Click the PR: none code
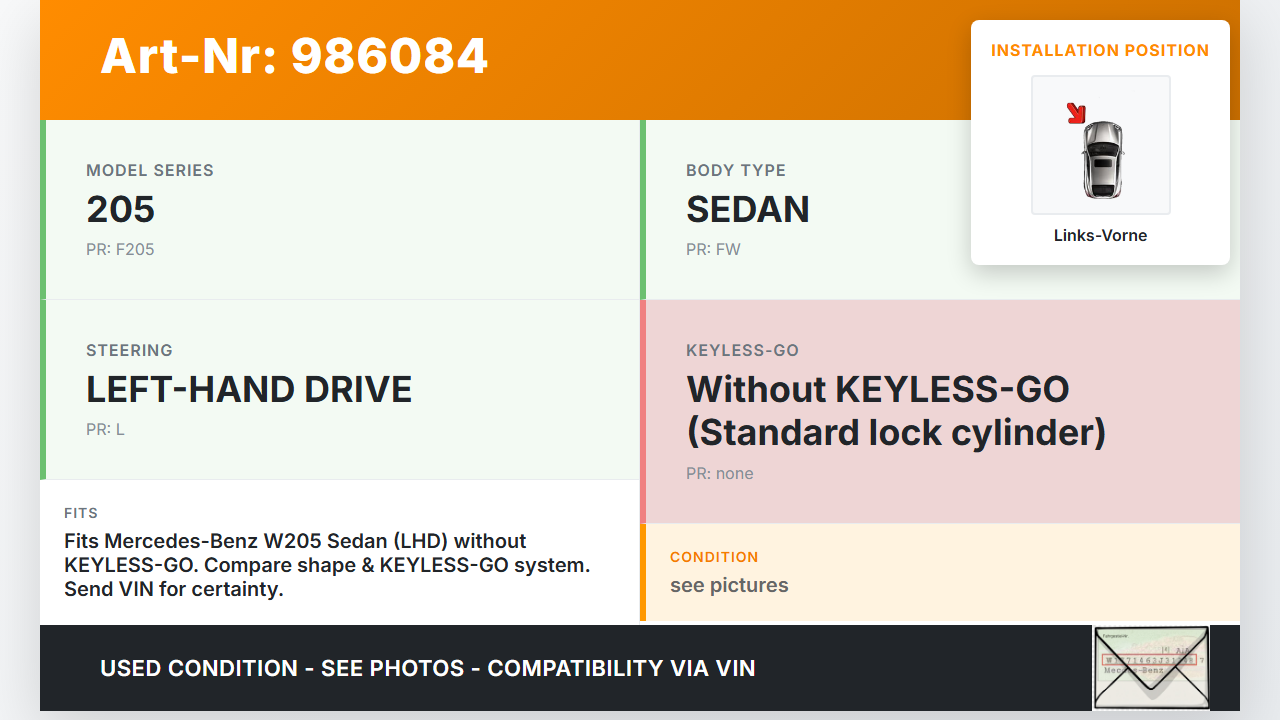 point(720,473)
